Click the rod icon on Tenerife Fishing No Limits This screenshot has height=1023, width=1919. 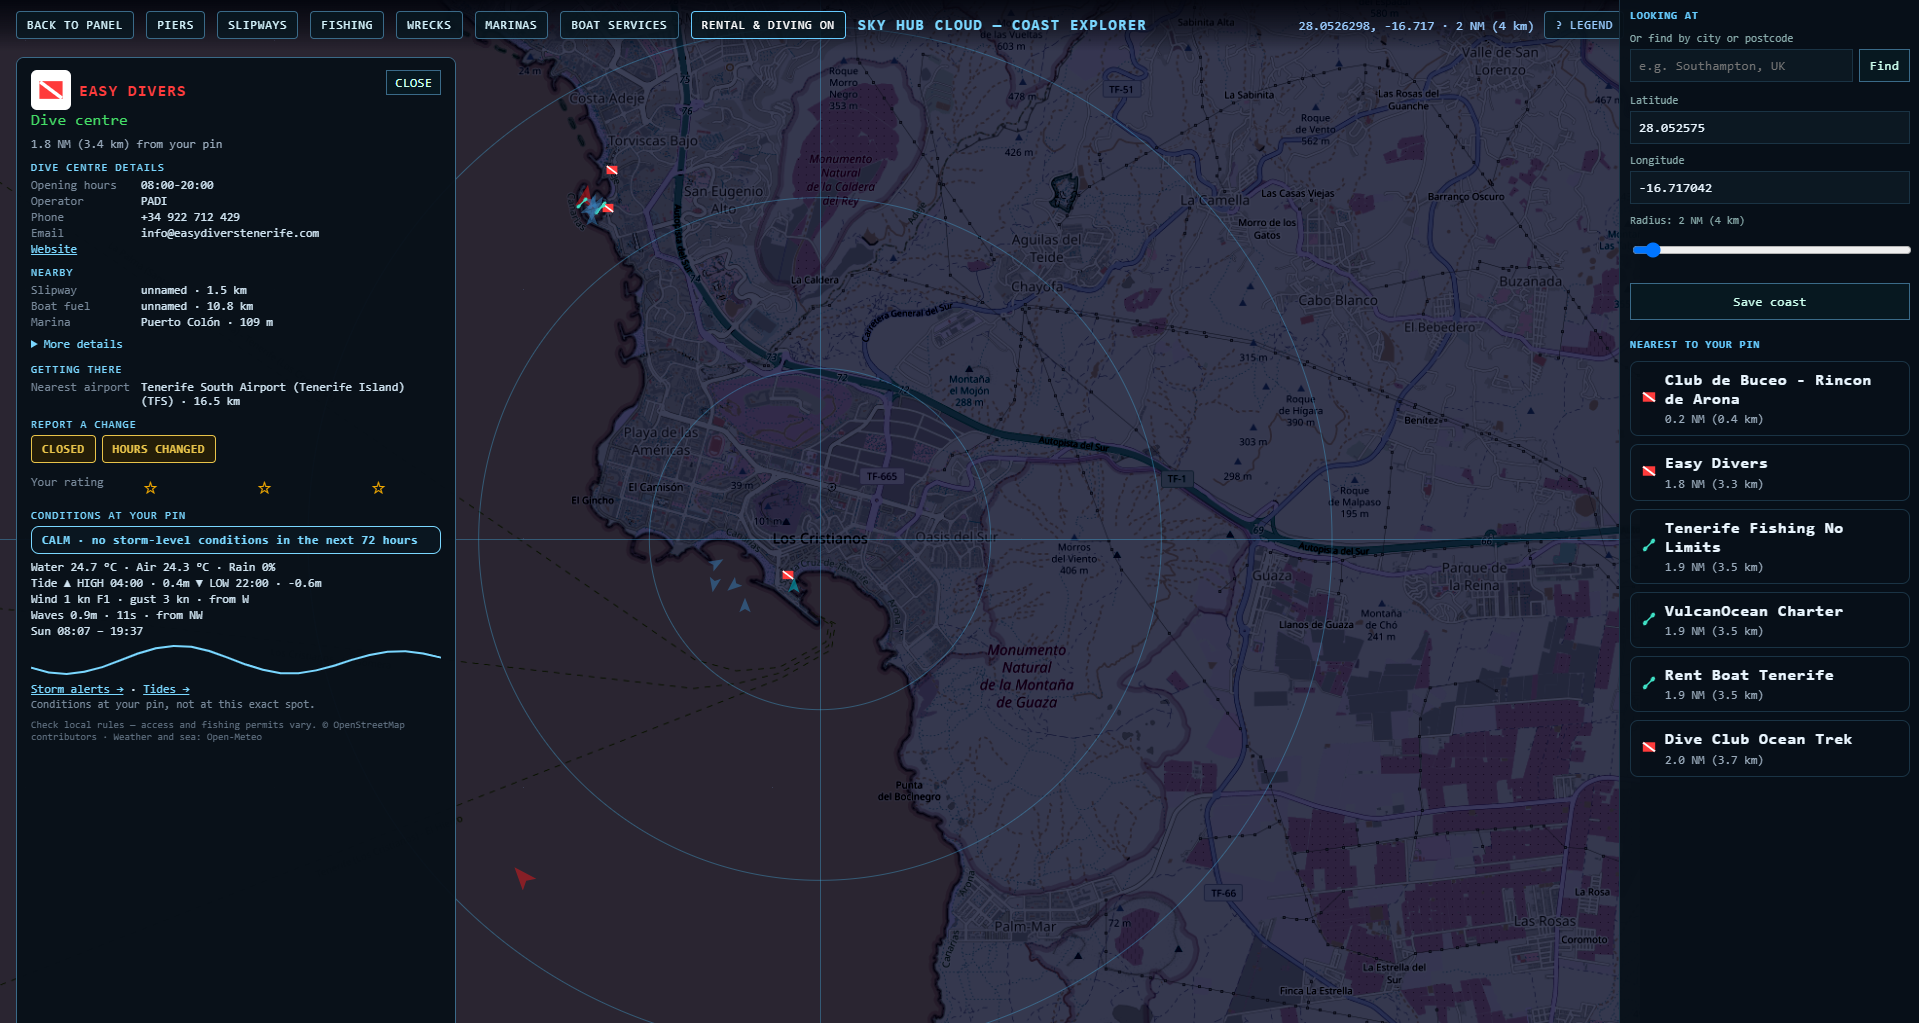pyautogui.click(x=1649, y=546)
